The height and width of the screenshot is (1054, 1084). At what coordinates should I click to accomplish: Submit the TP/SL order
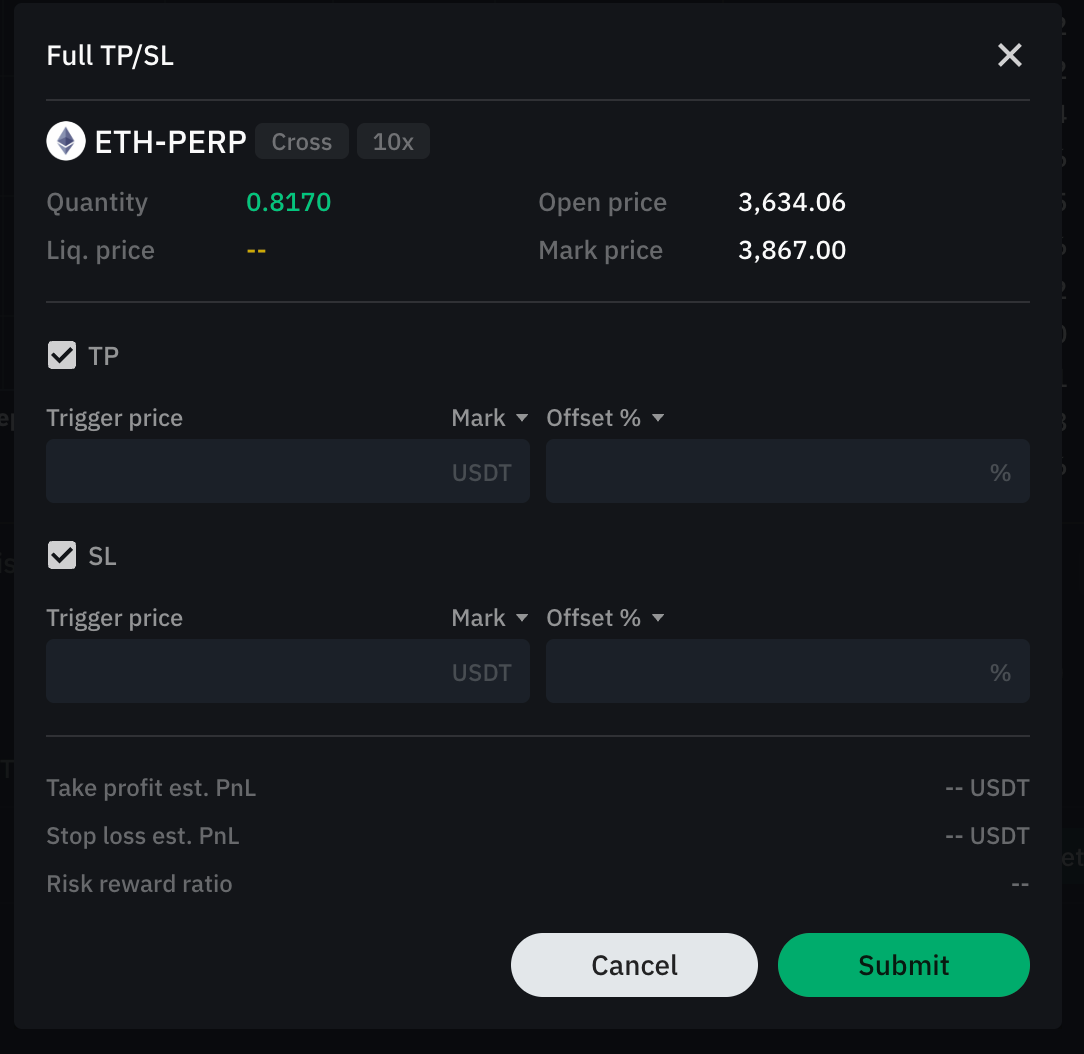coord(903,965)
